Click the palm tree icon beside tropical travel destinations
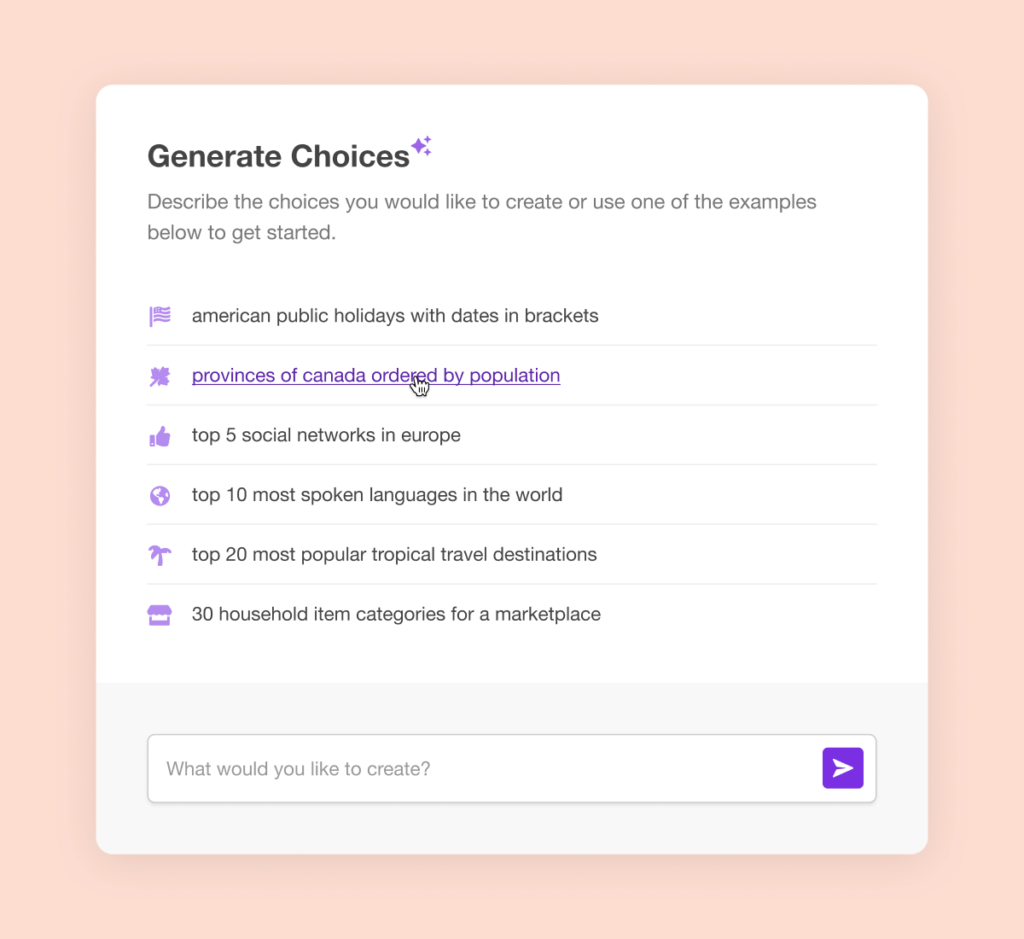 160,554
